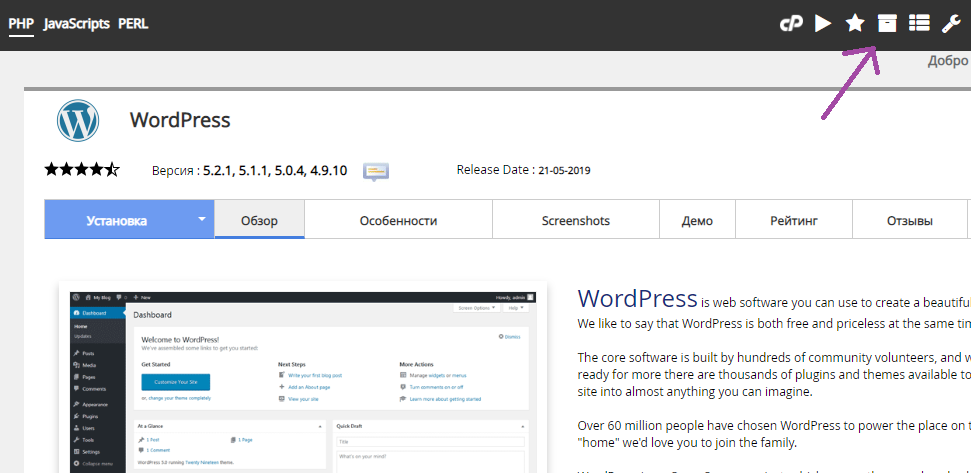
Task: Click the WordPress star rating
Action: tap(82, 170)
